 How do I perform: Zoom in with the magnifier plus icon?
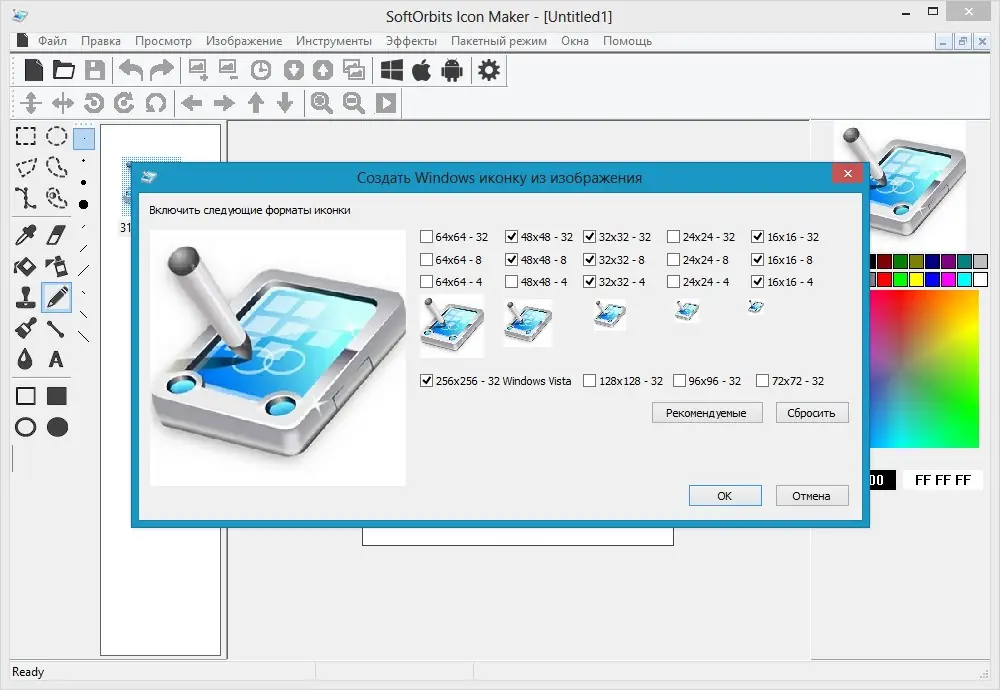click(321, 103)
